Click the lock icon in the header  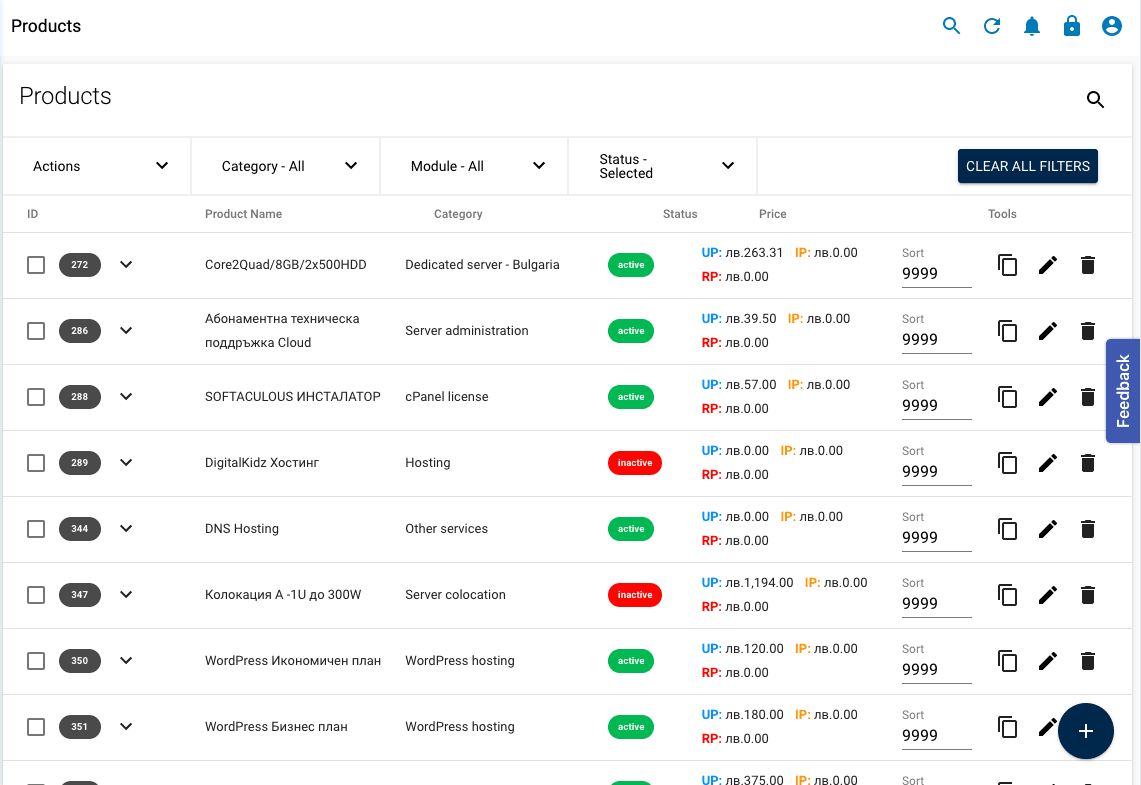1071,26
